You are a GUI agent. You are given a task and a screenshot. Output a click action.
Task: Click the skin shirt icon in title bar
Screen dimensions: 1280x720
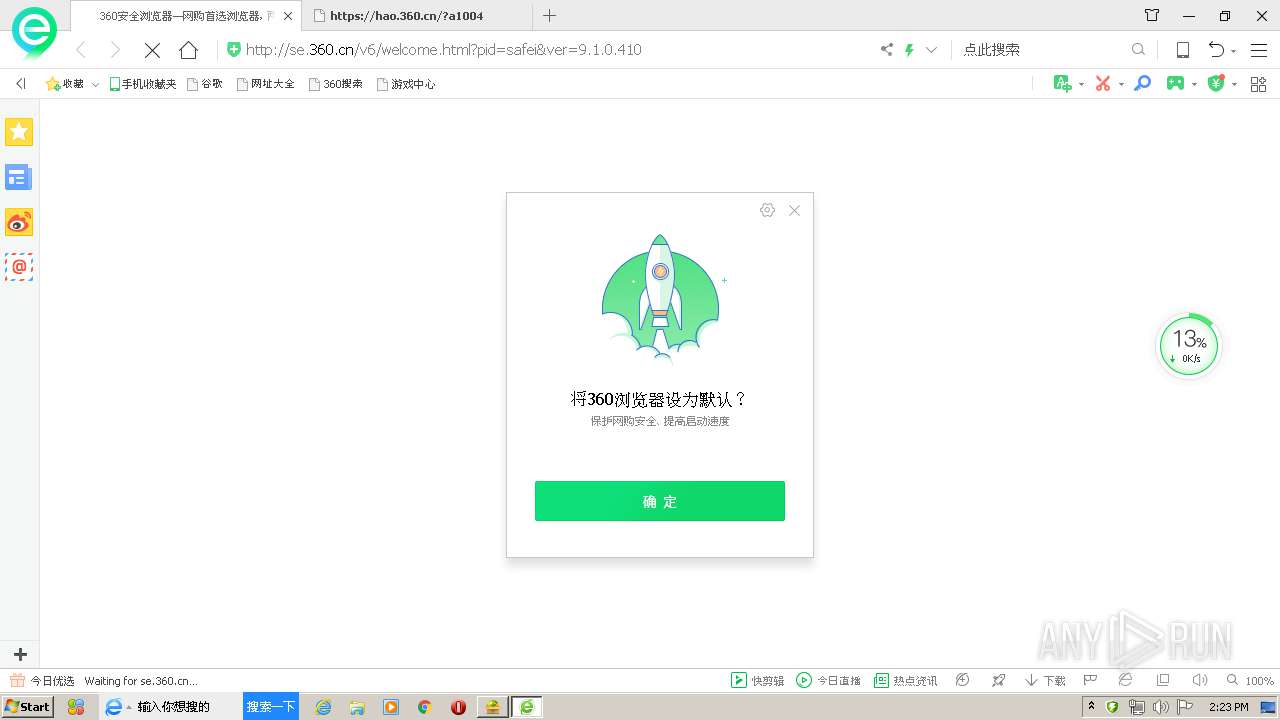coord(1152,15)
